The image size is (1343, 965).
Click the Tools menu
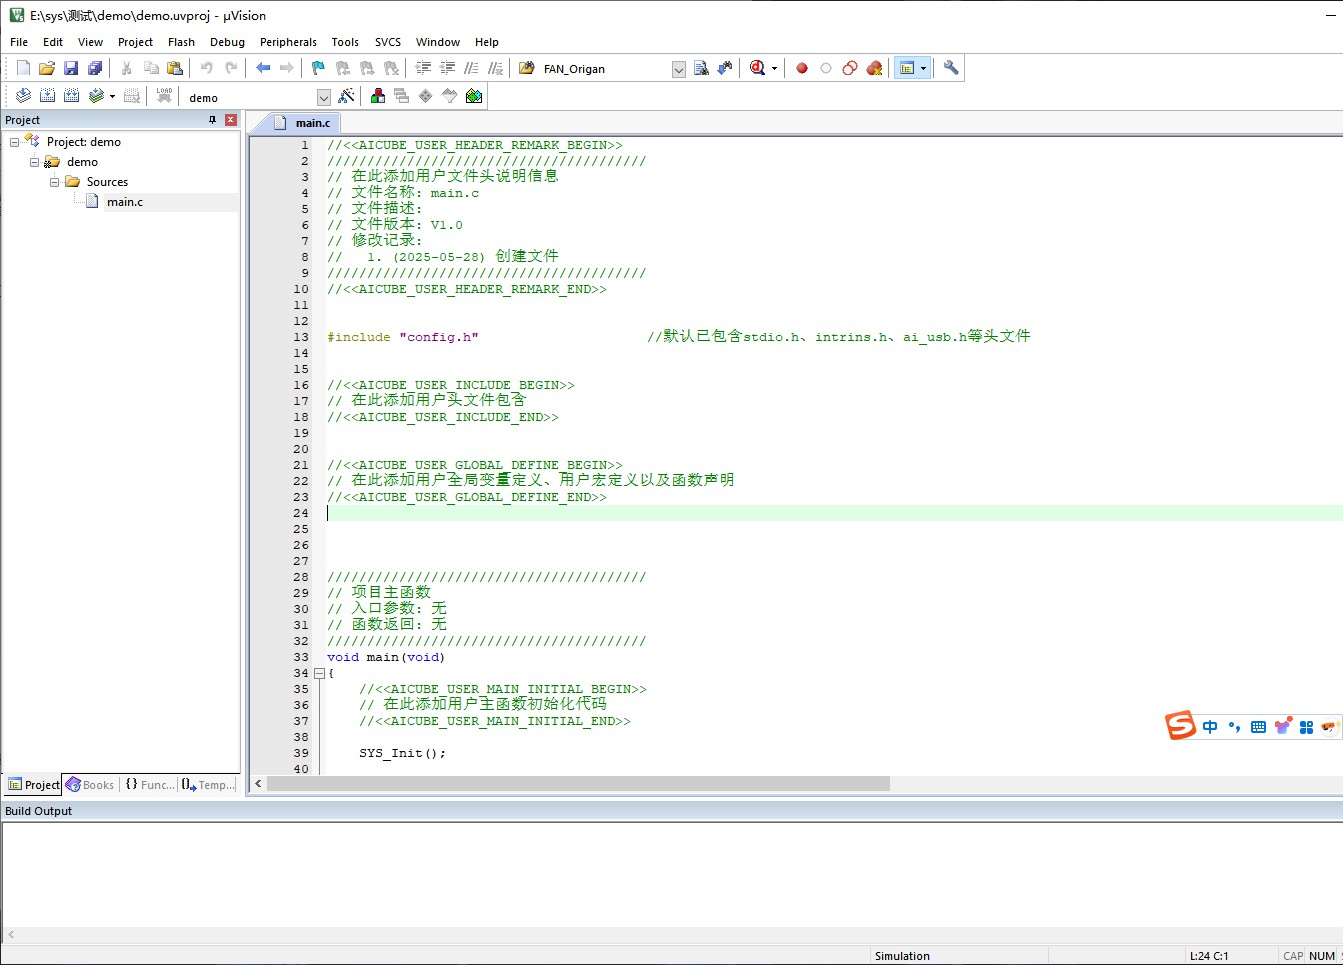(345, 42)
